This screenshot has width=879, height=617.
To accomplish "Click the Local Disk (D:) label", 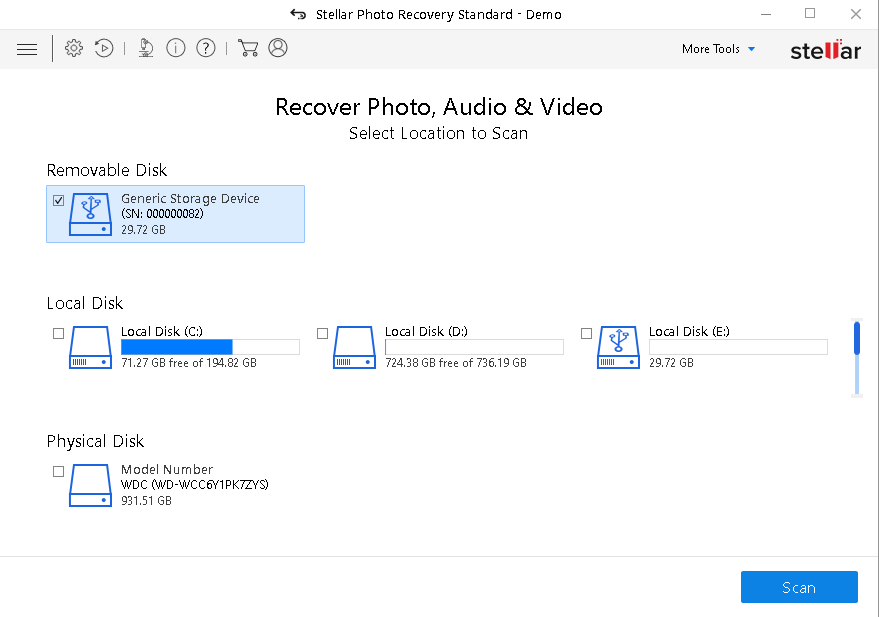I will (426, 331).
